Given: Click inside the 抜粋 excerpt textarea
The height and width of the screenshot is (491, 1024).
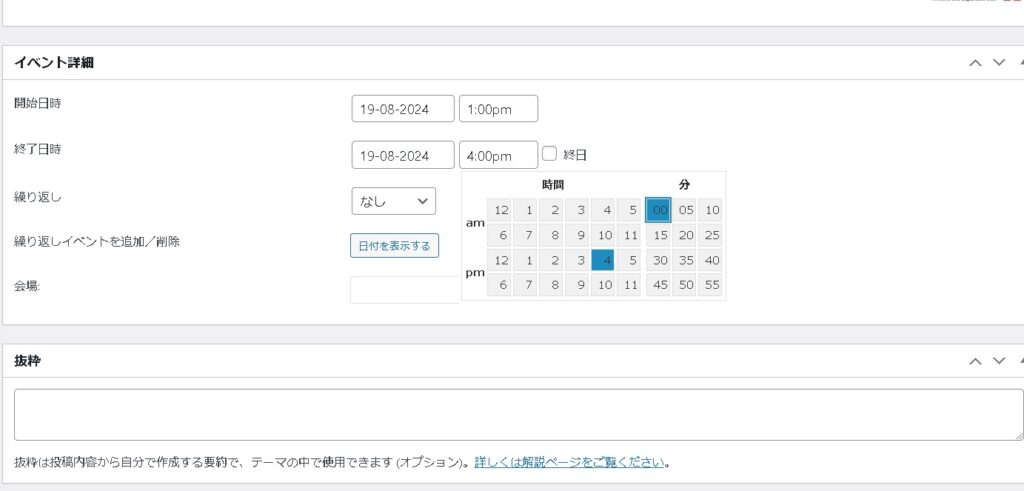Looking at the screenshot, I should coord(518,414).
